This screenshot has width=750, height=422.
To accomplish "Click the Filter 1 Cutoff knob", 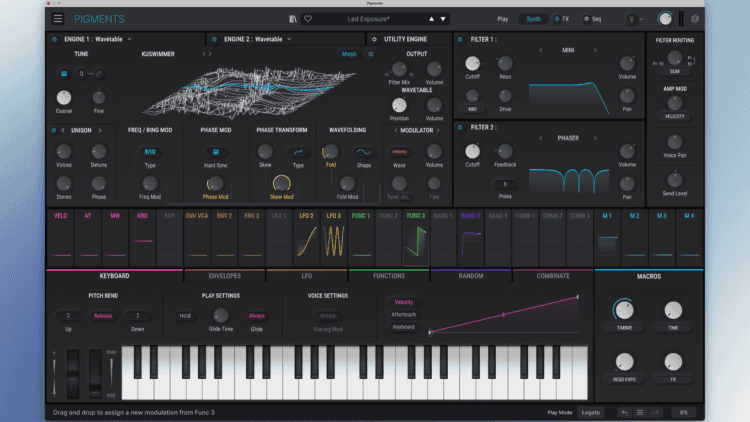I will pyautogui.click(x=473, y=63).
